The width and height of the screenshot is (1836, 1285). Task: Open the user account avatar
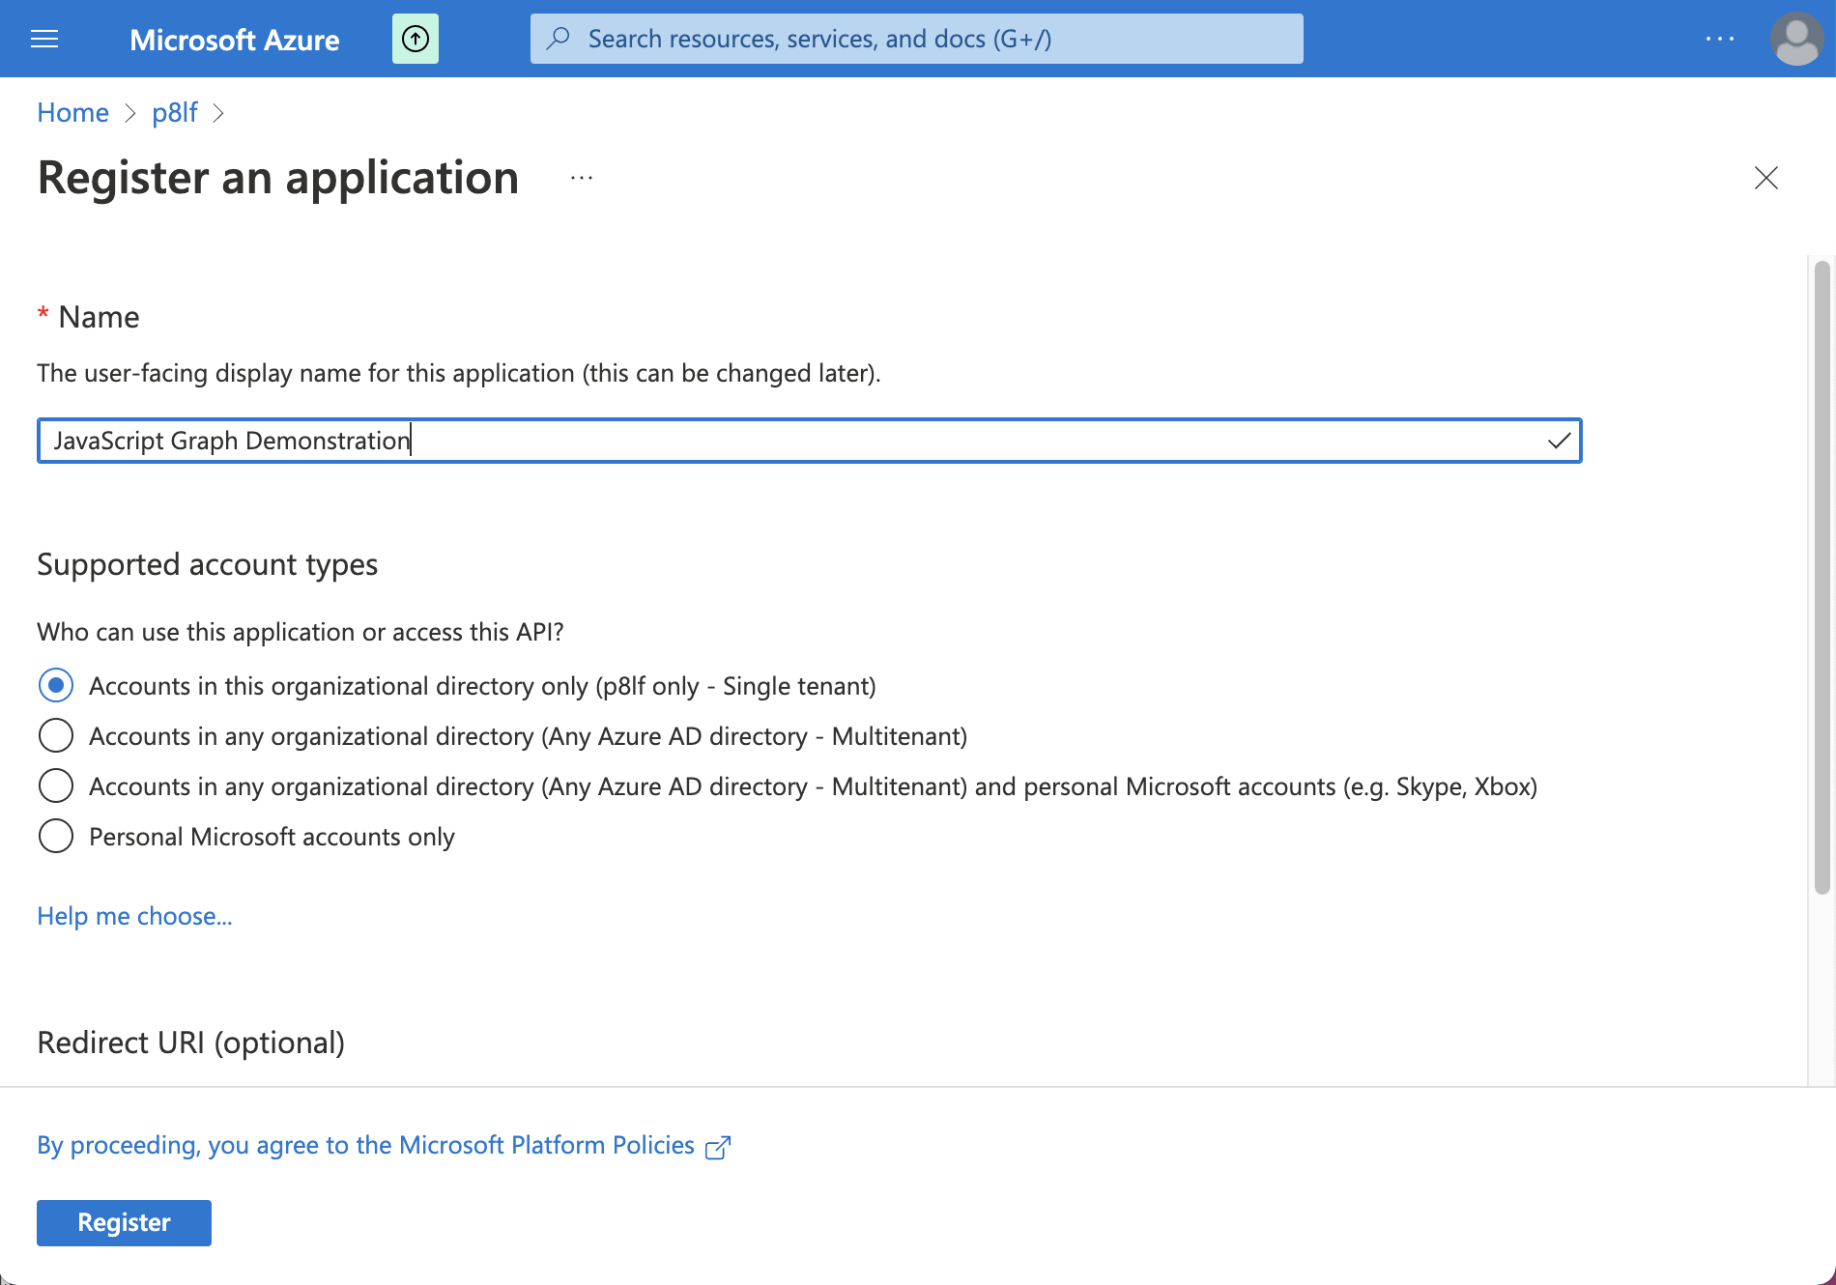tap(1795, 39)
